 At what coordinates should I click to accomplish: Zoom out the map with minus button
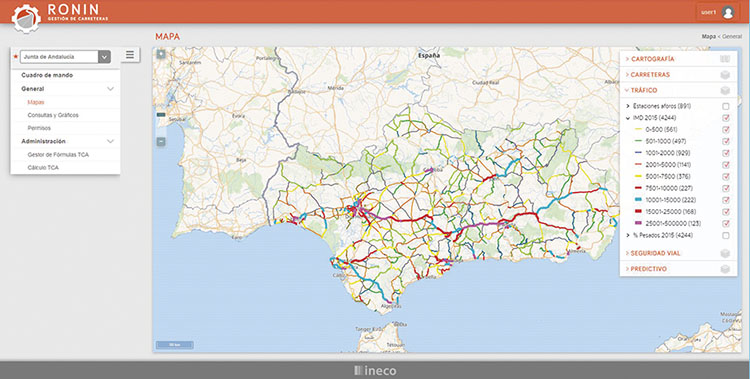click(161, 142)
